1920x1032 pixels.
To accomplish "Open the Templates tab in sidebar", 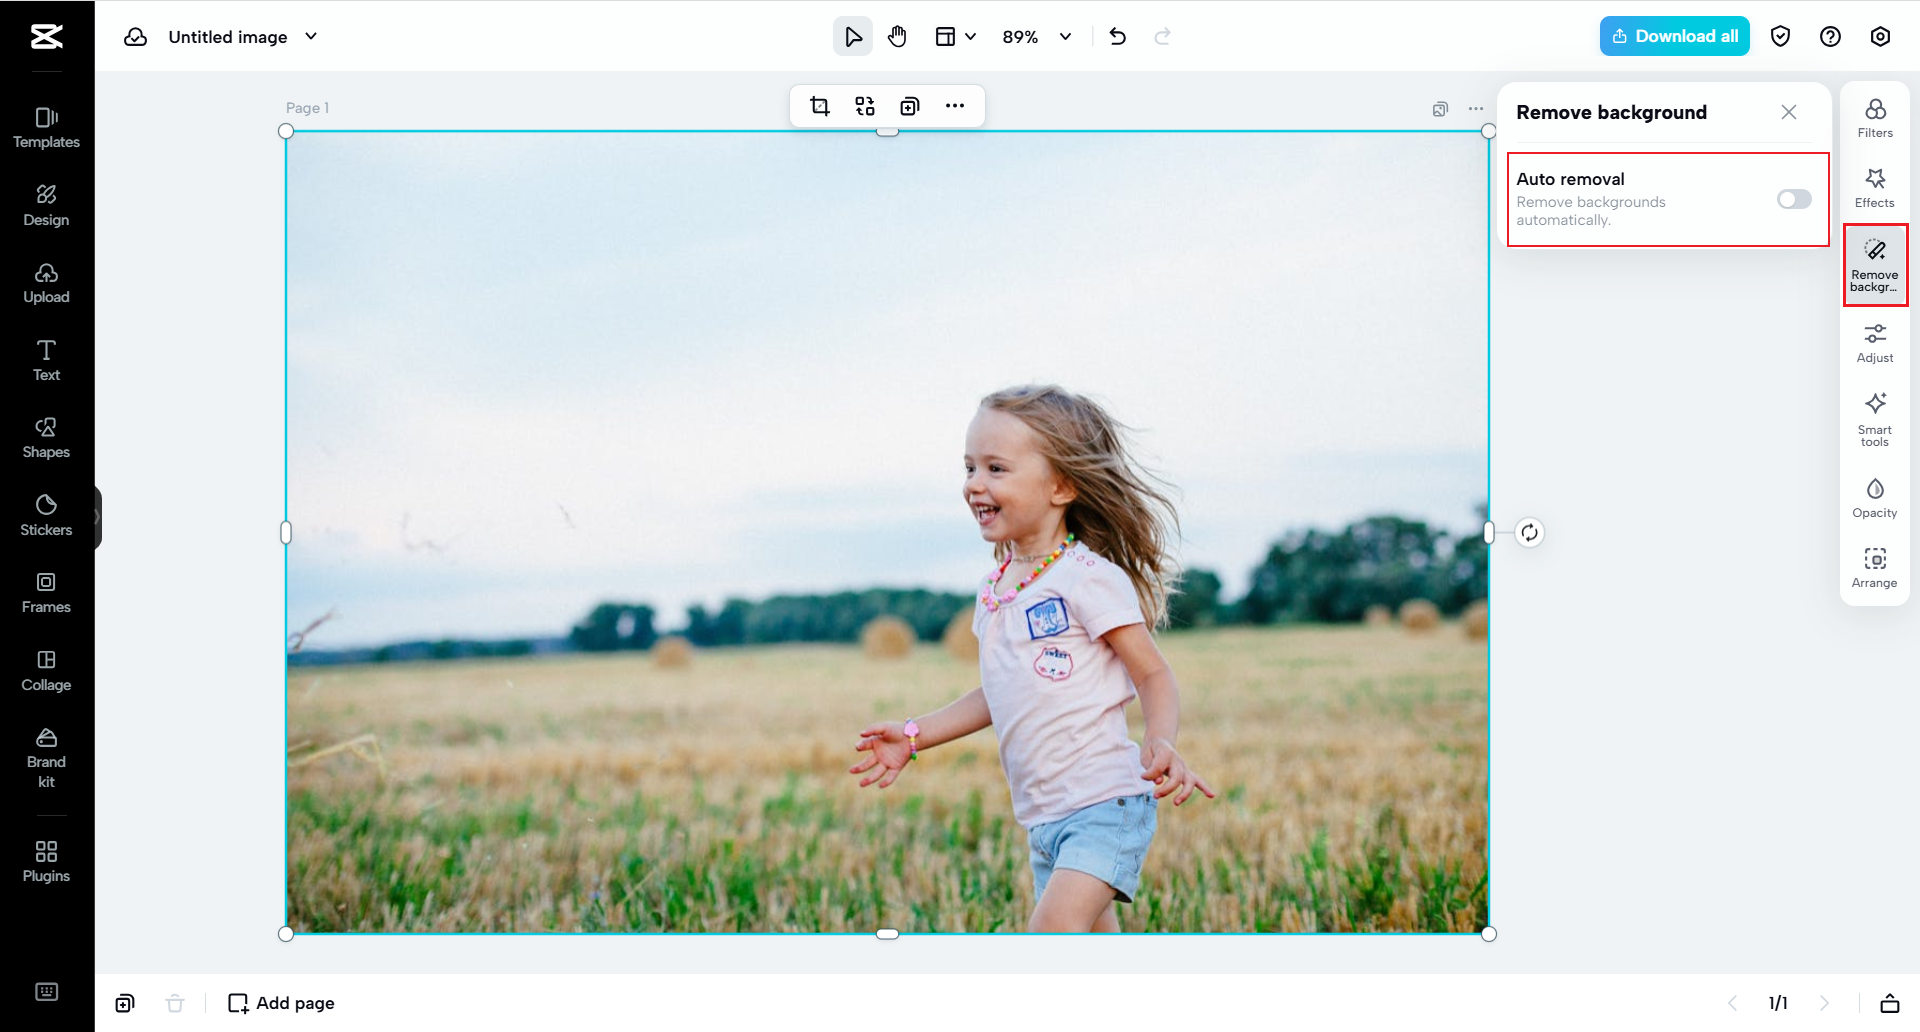I will [46, 127].
